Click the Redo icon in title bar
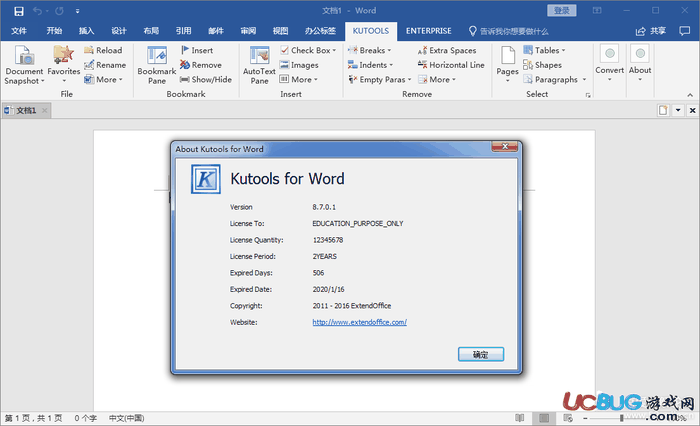The width and height of the screenshot is (700, 426). 59,11
